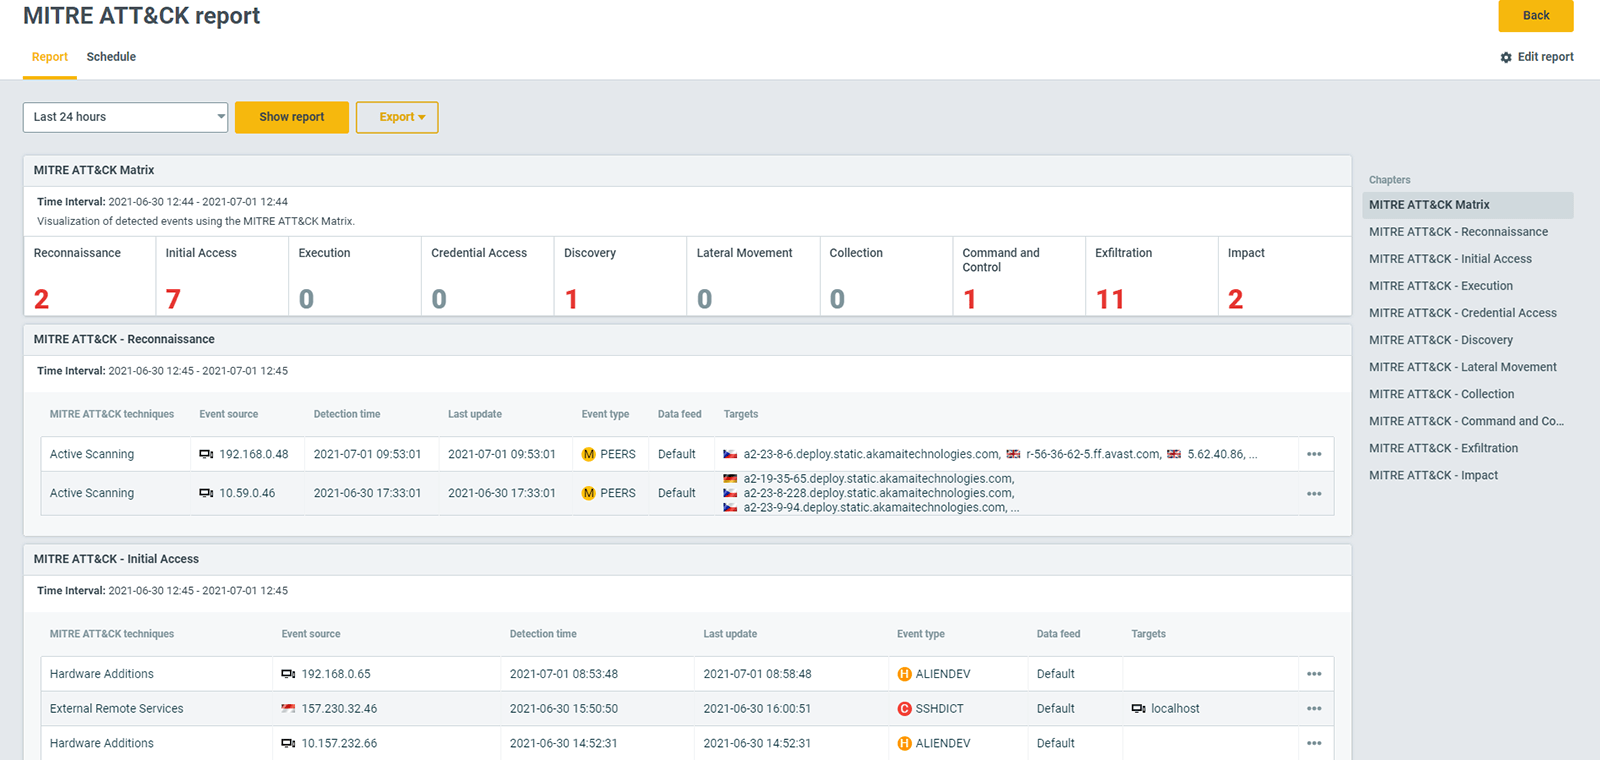Click the Edit report gear icon
The image size is (1600, 760).
[x=1506, y=58]
